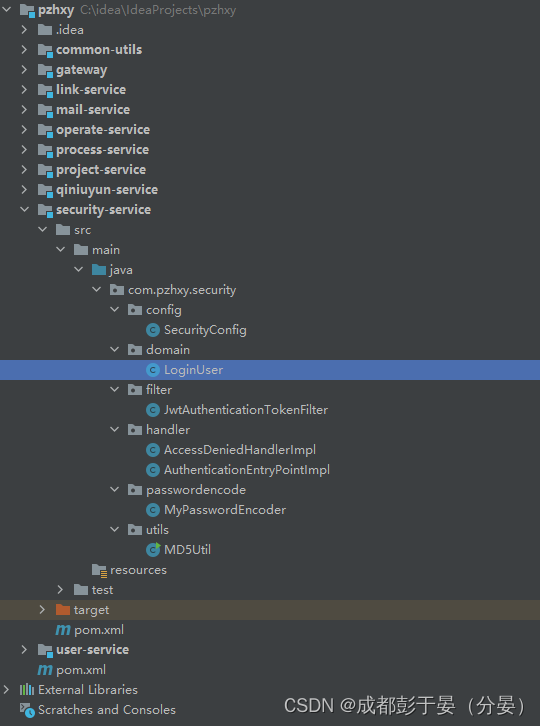Expand the .idea folder chevron
This screenshot has width=540, height=726.
click(24, 30)
